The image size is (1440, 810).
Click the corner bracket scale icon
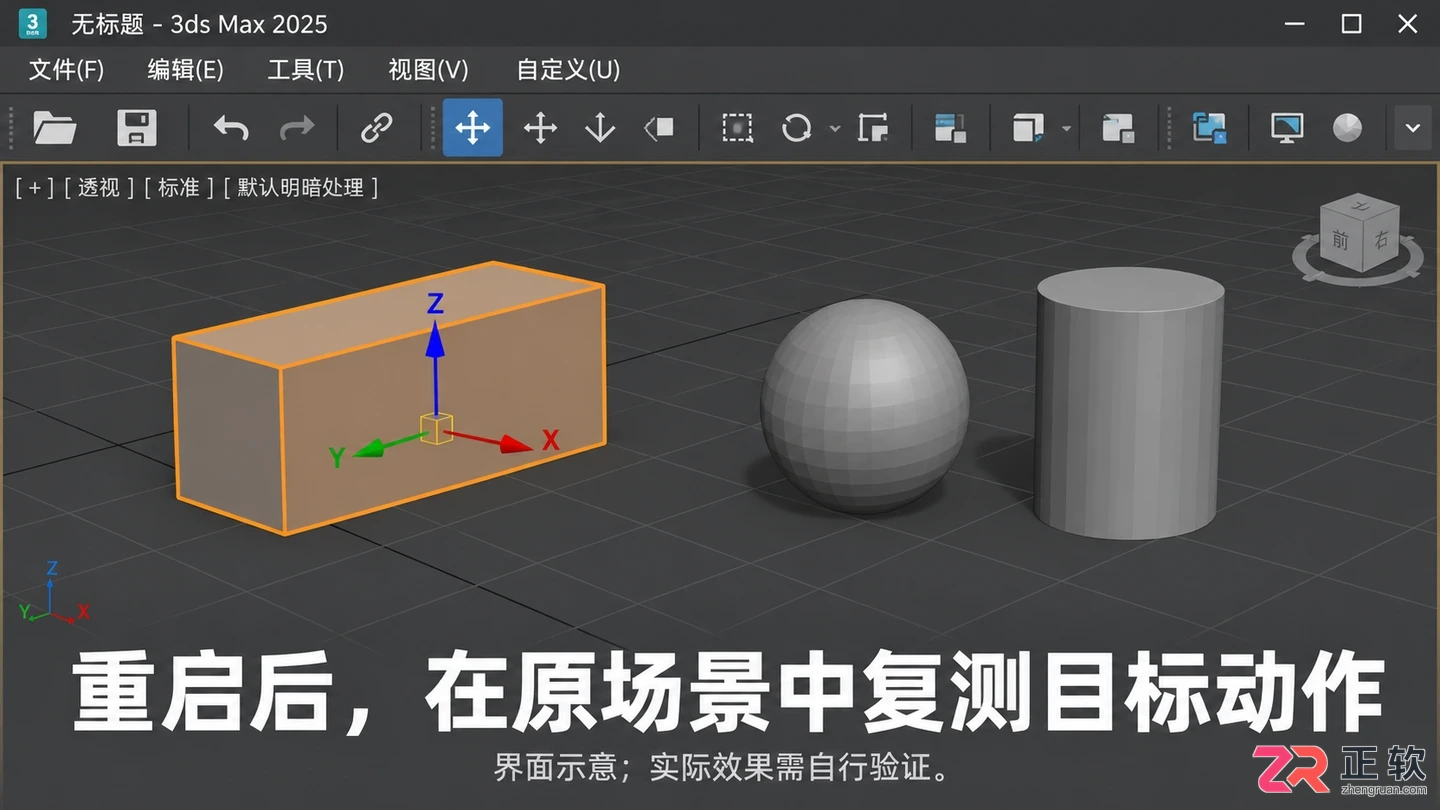873,128
